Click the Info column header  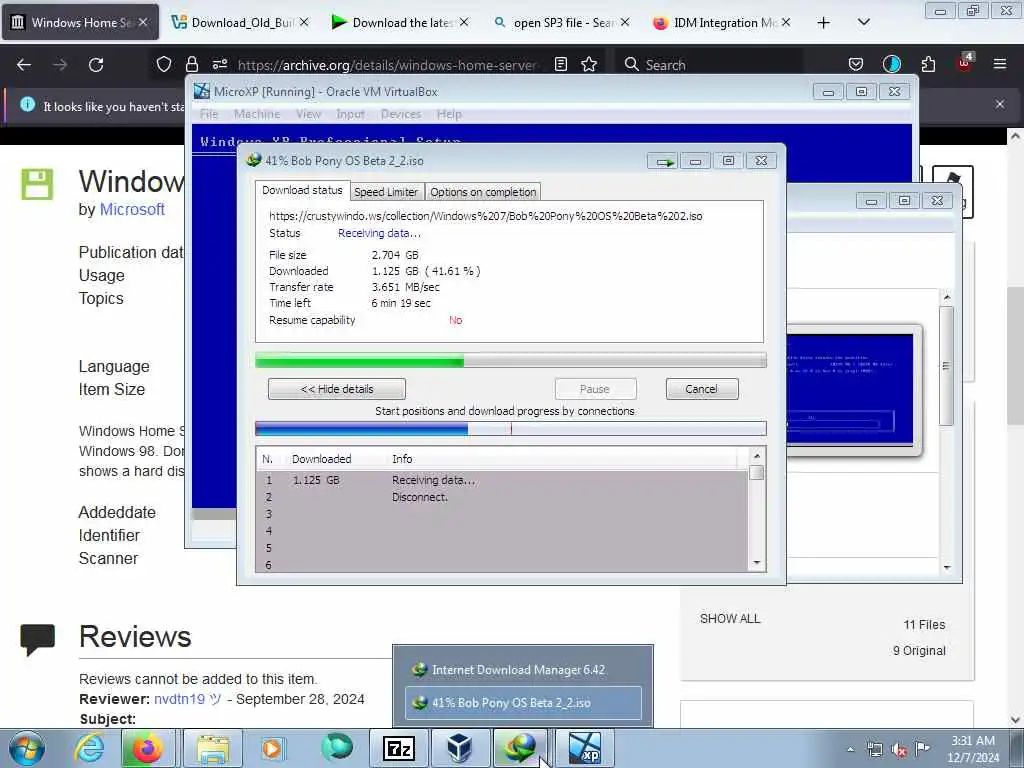point(402,459)
